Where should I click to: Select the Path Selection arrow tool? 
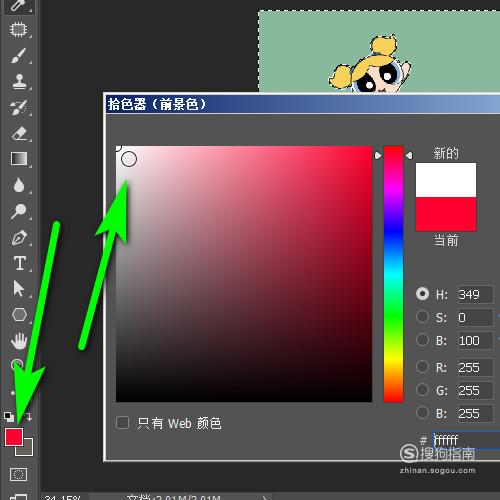pos(18,288)
